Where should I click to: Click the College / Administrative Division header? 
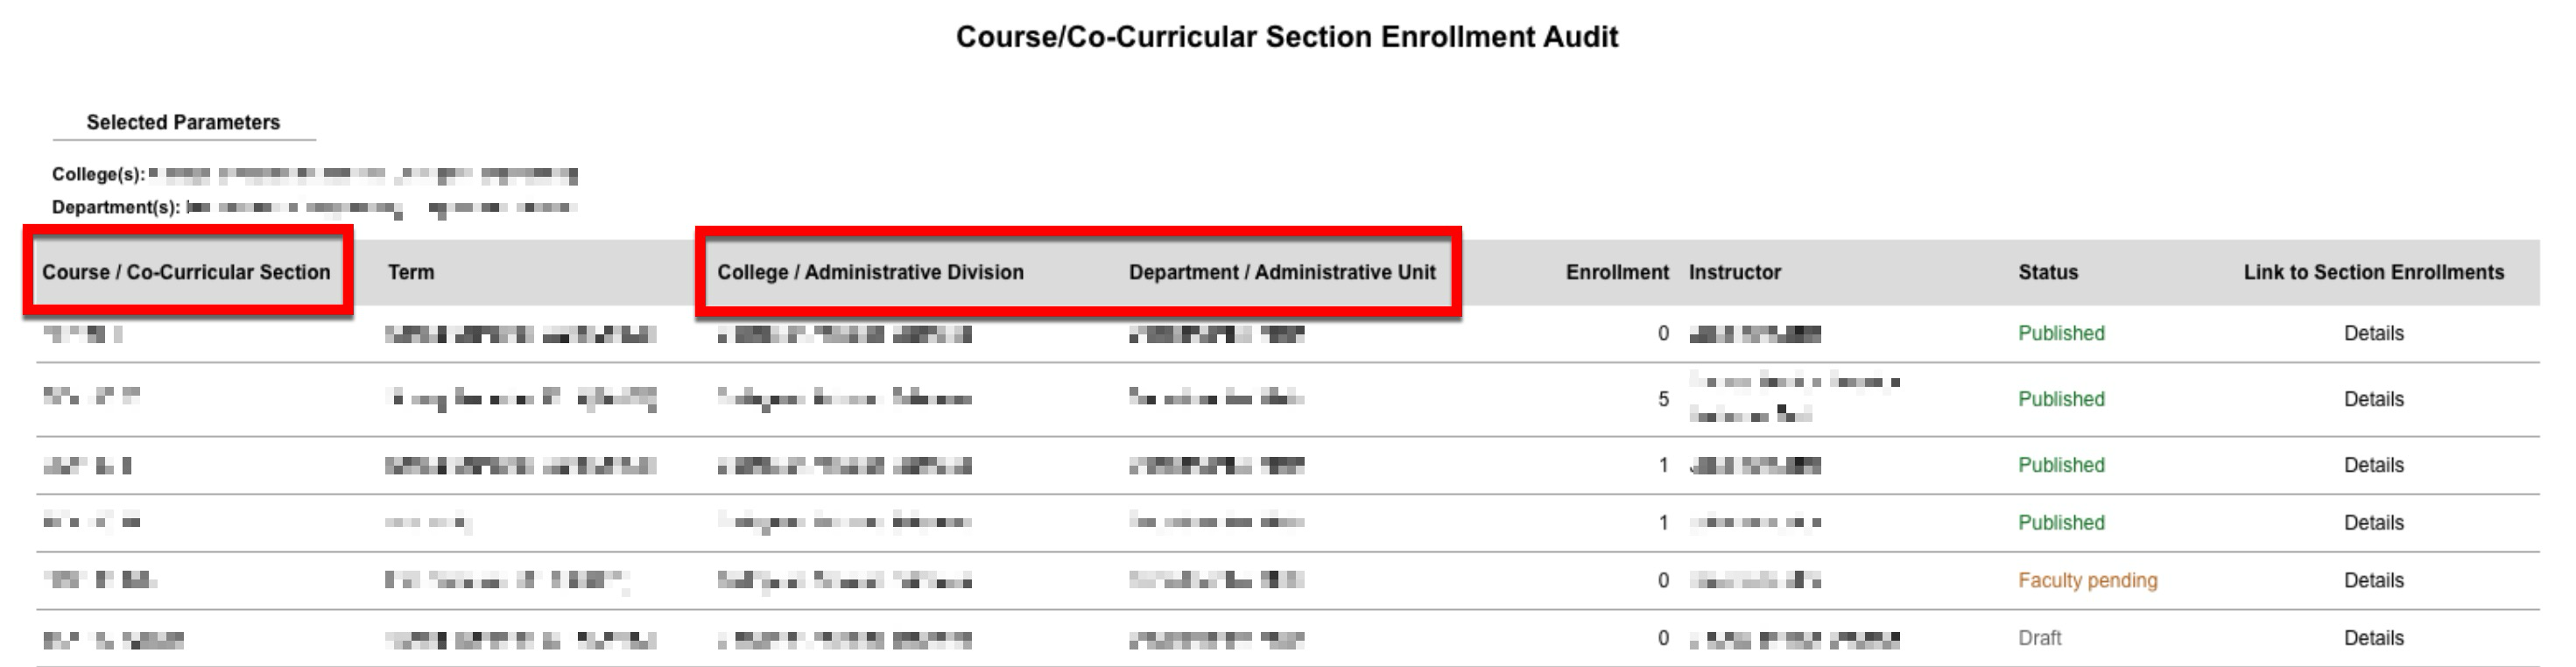(x=870, y=272)
